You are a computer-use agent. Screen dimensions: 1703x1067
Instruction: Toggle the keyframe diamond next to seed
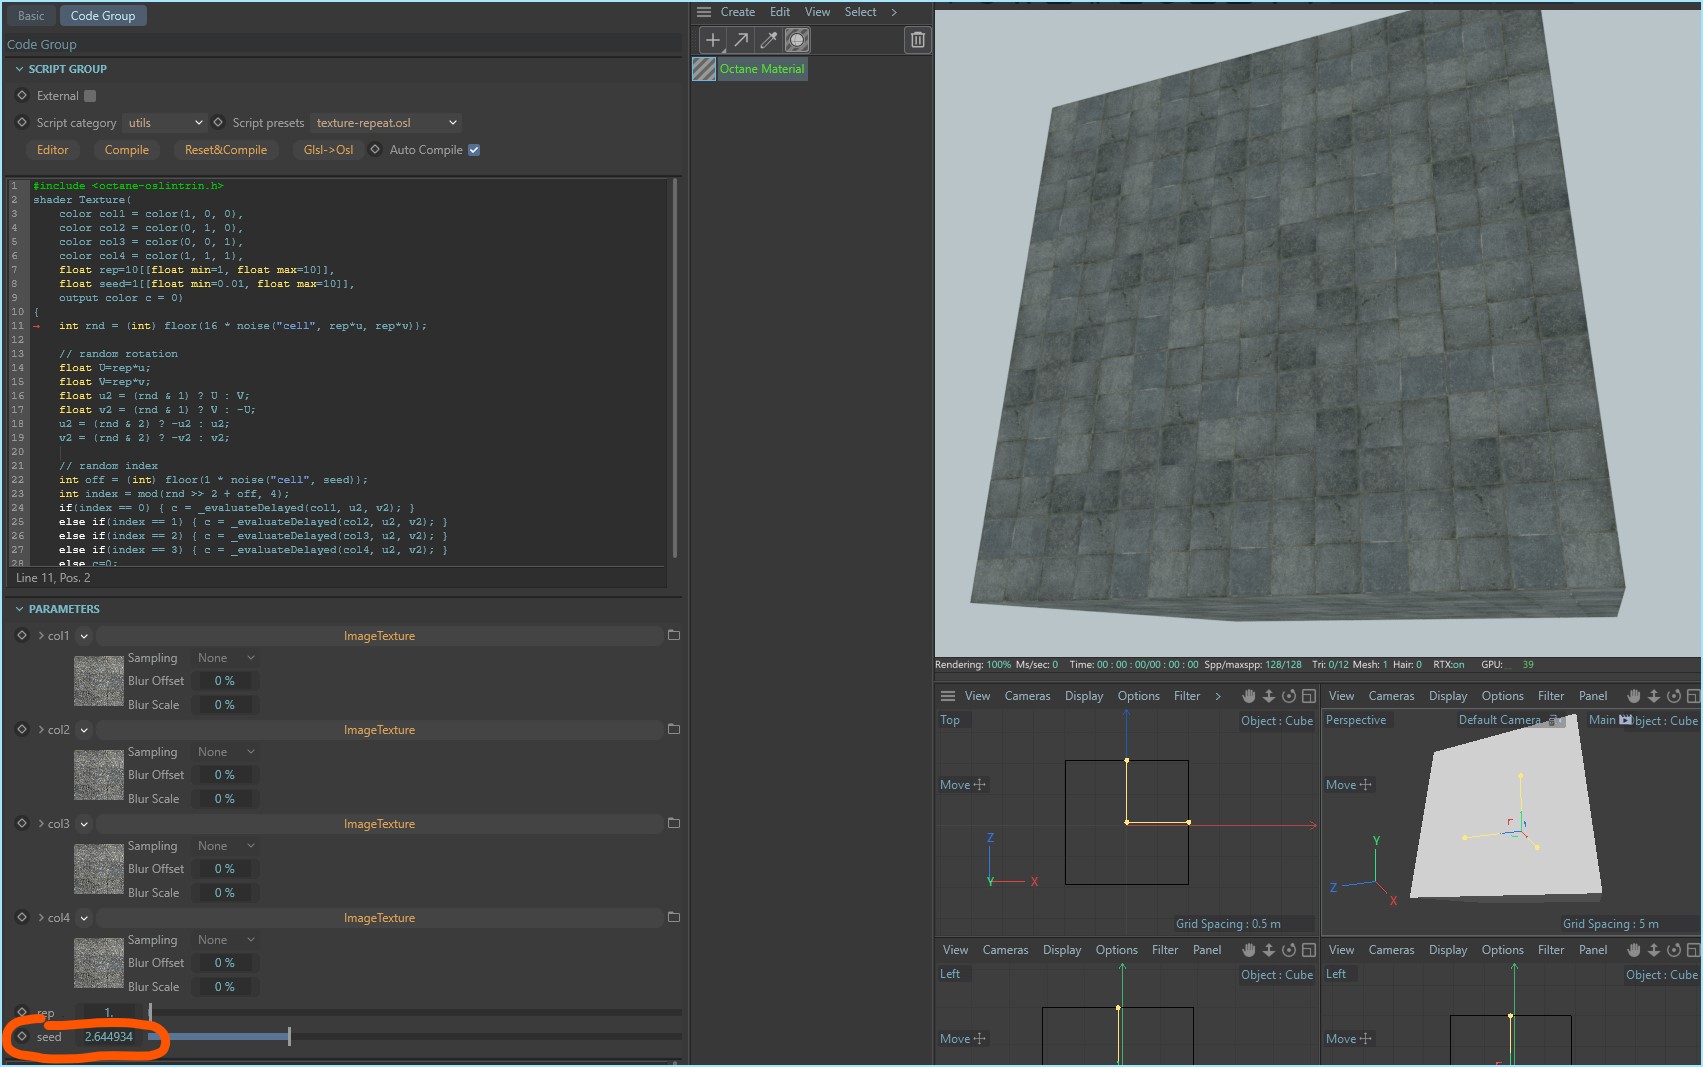tap(22, 1037)
